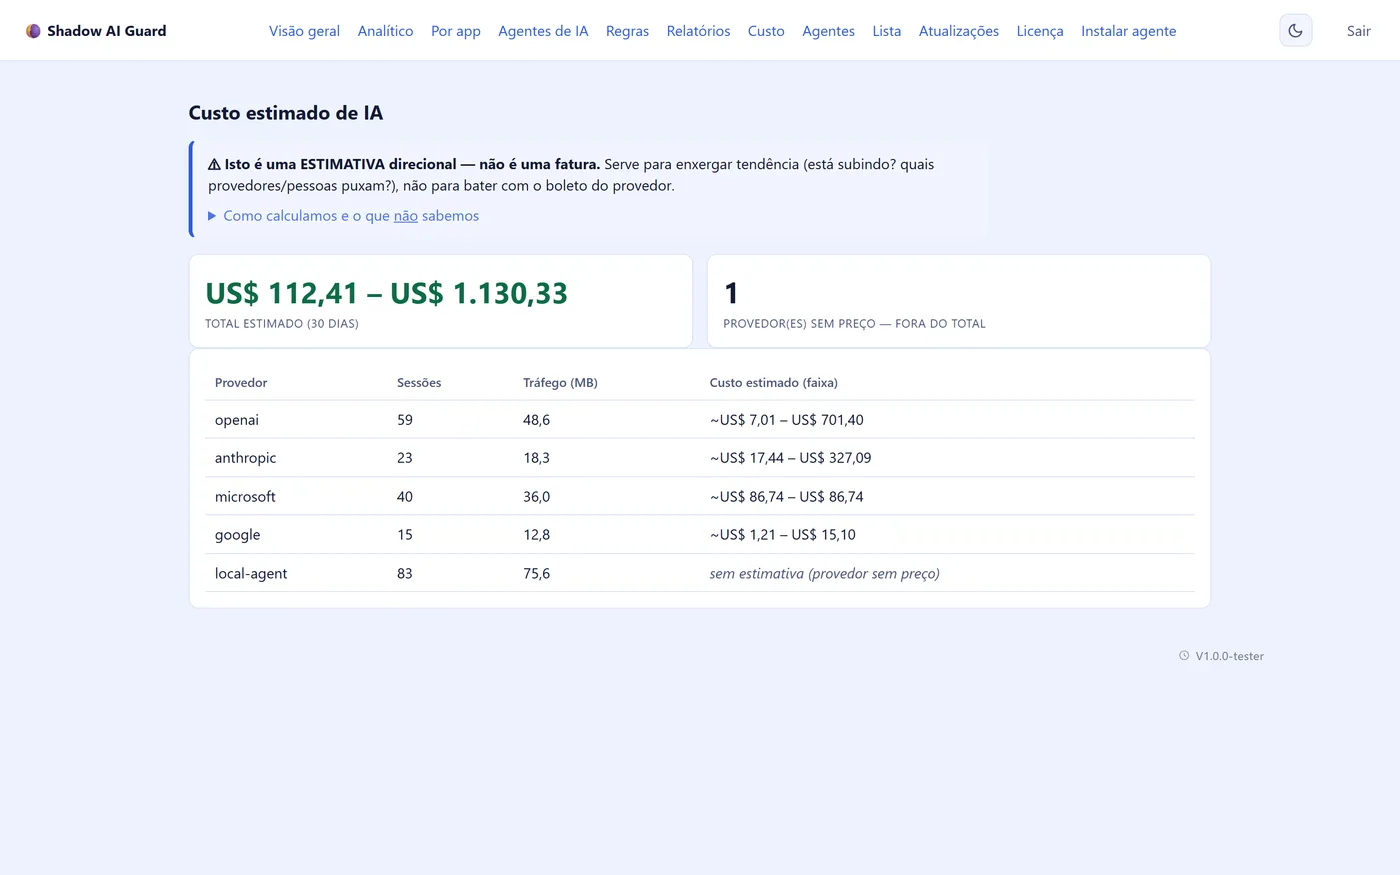Click the Tráfego (MB) column header
The image size is (1400, 875).
click(560, 383)
